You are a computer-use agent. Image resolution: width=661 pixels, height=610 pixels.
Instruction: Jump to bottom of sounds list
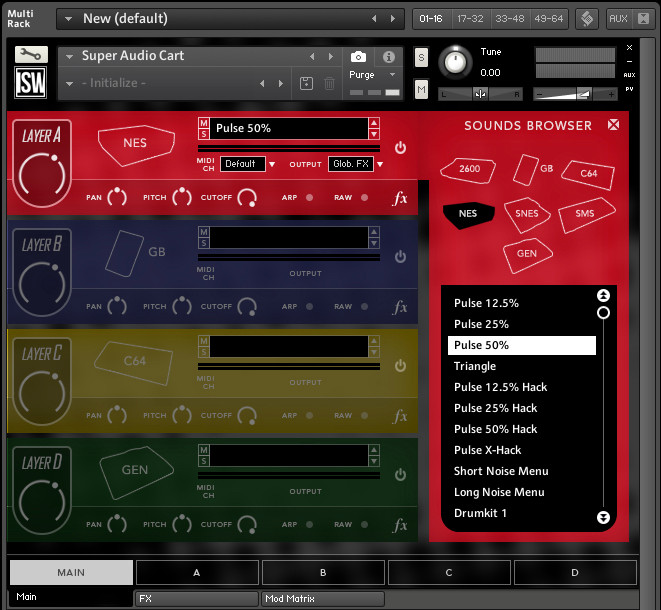tap(603, 517)
